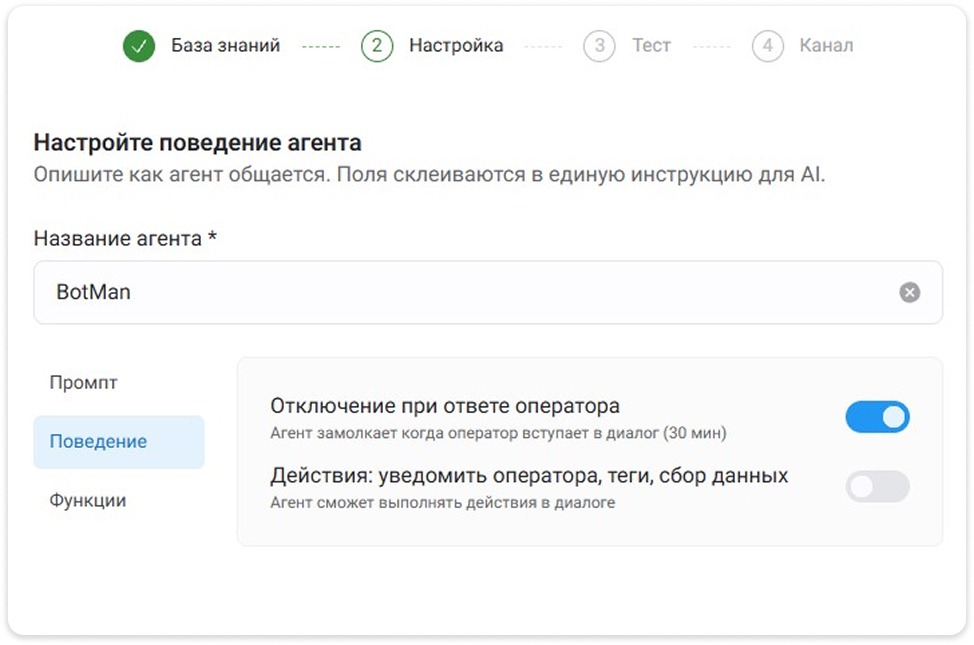The width and height of the screenshot is (974, 645).
Task: Open the Функции tab
Action: click(x=88, y=501)
